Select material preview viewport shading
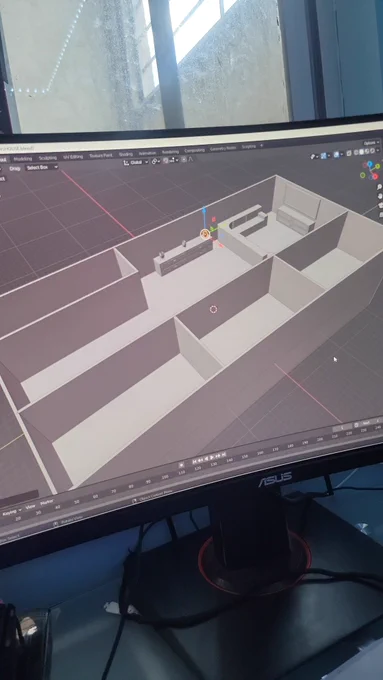The image size is (383, 680). pos(367,151)
